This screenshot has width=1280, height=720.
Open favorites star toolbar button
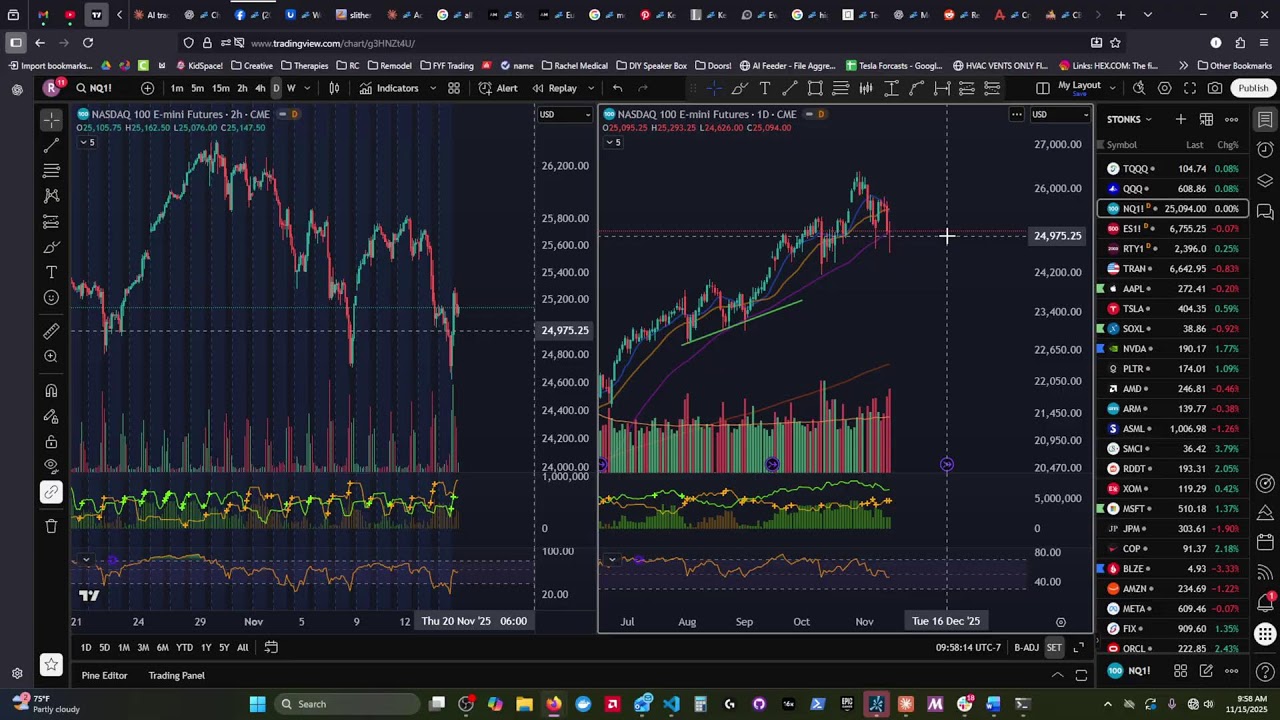[51, 665]
